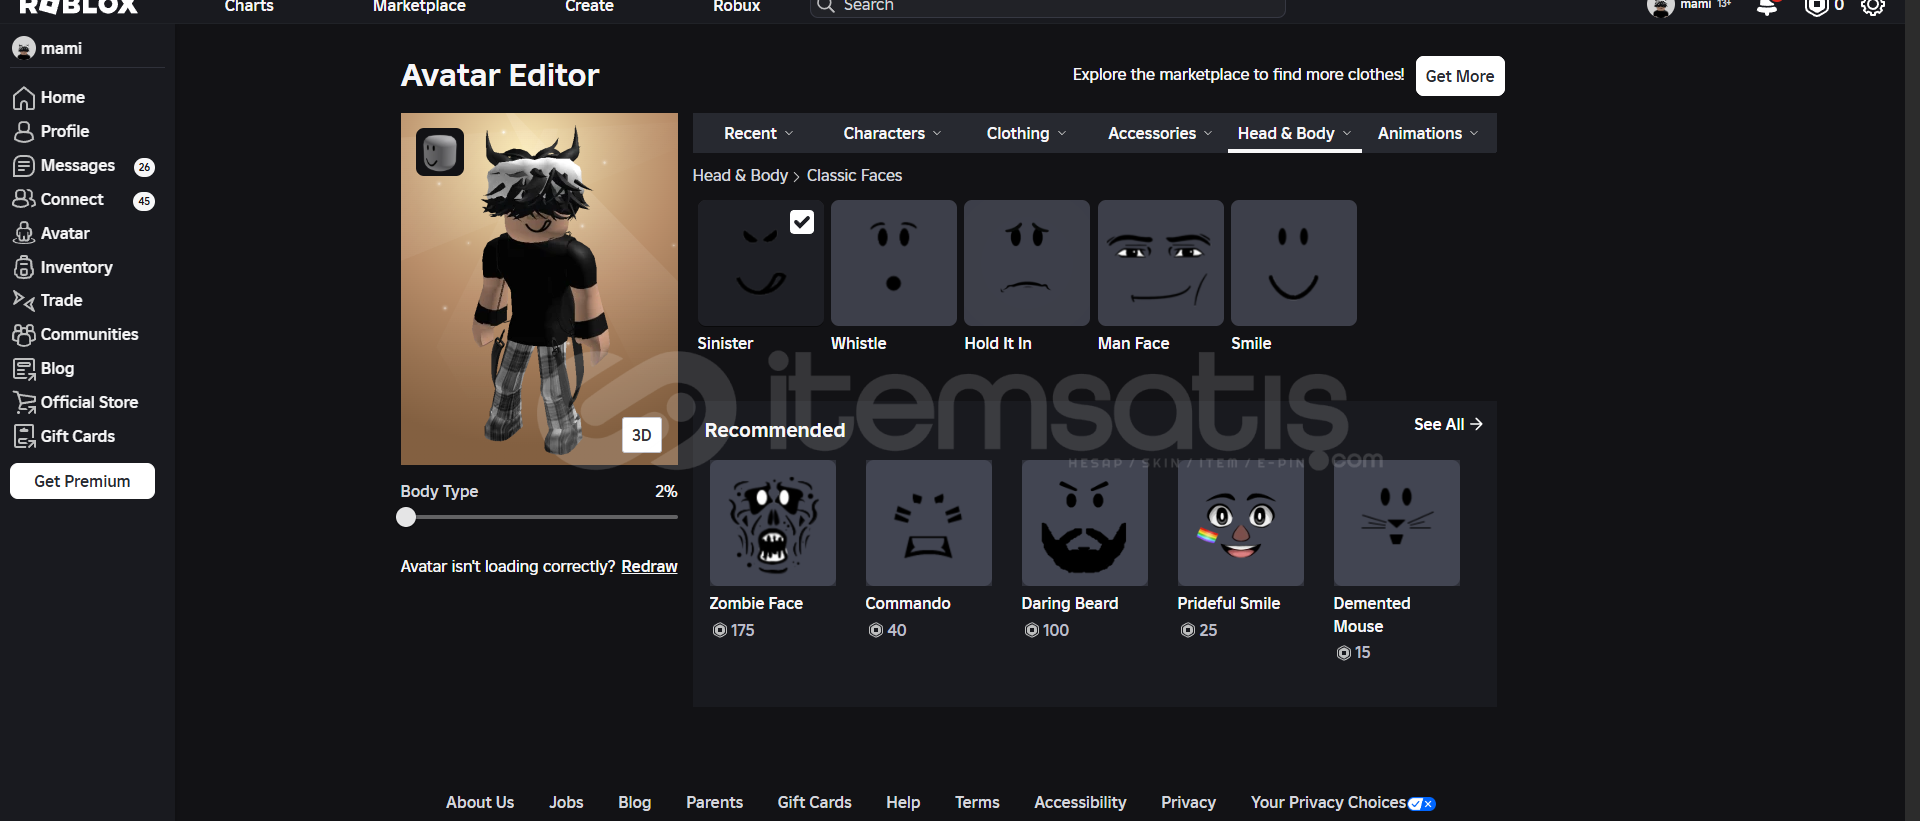Expand the Recent dropdown
Screen dimensions: 1920x821
758,133
